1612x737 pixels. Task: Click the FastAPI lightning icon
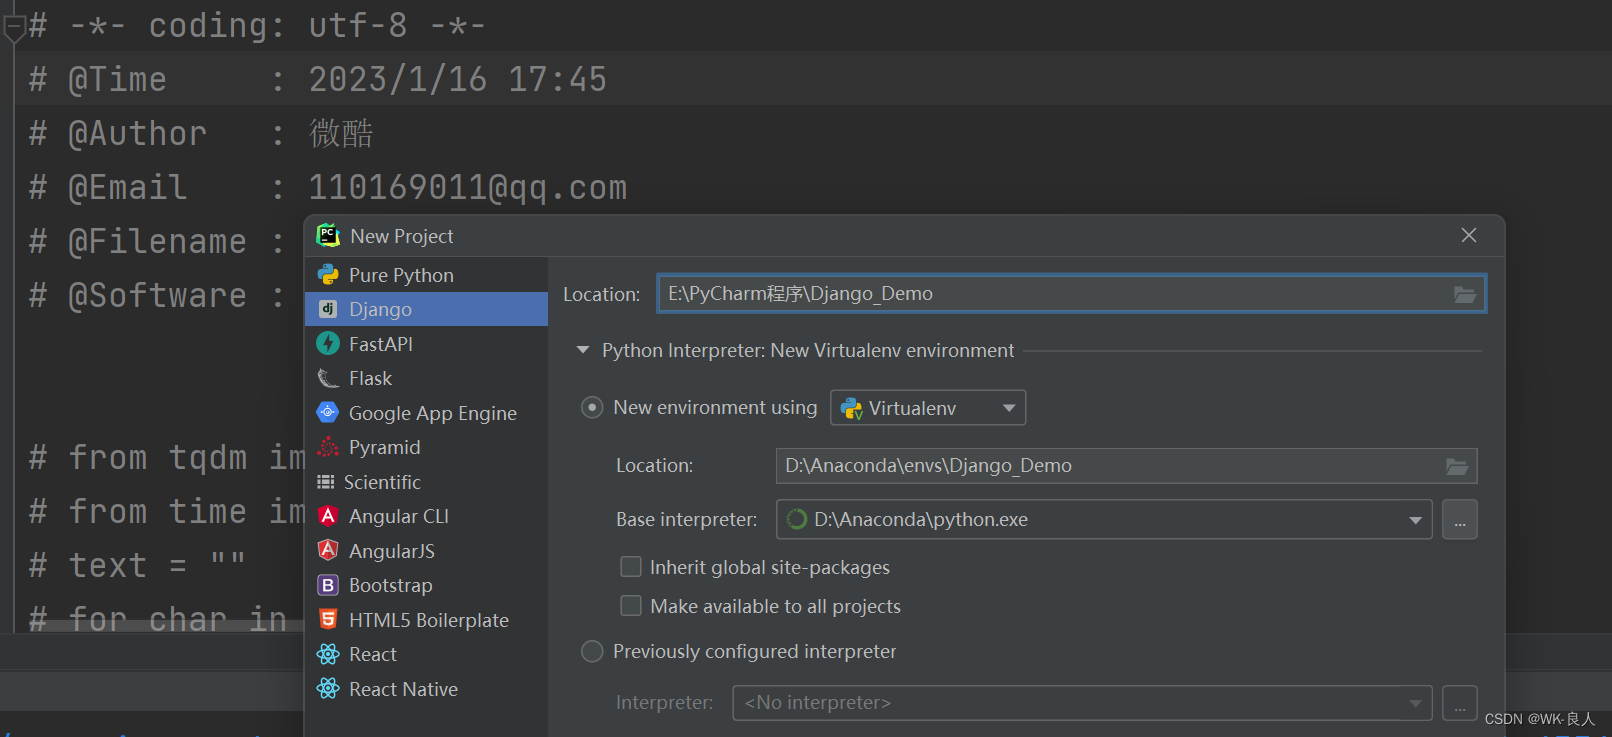(x=328, y=343)
